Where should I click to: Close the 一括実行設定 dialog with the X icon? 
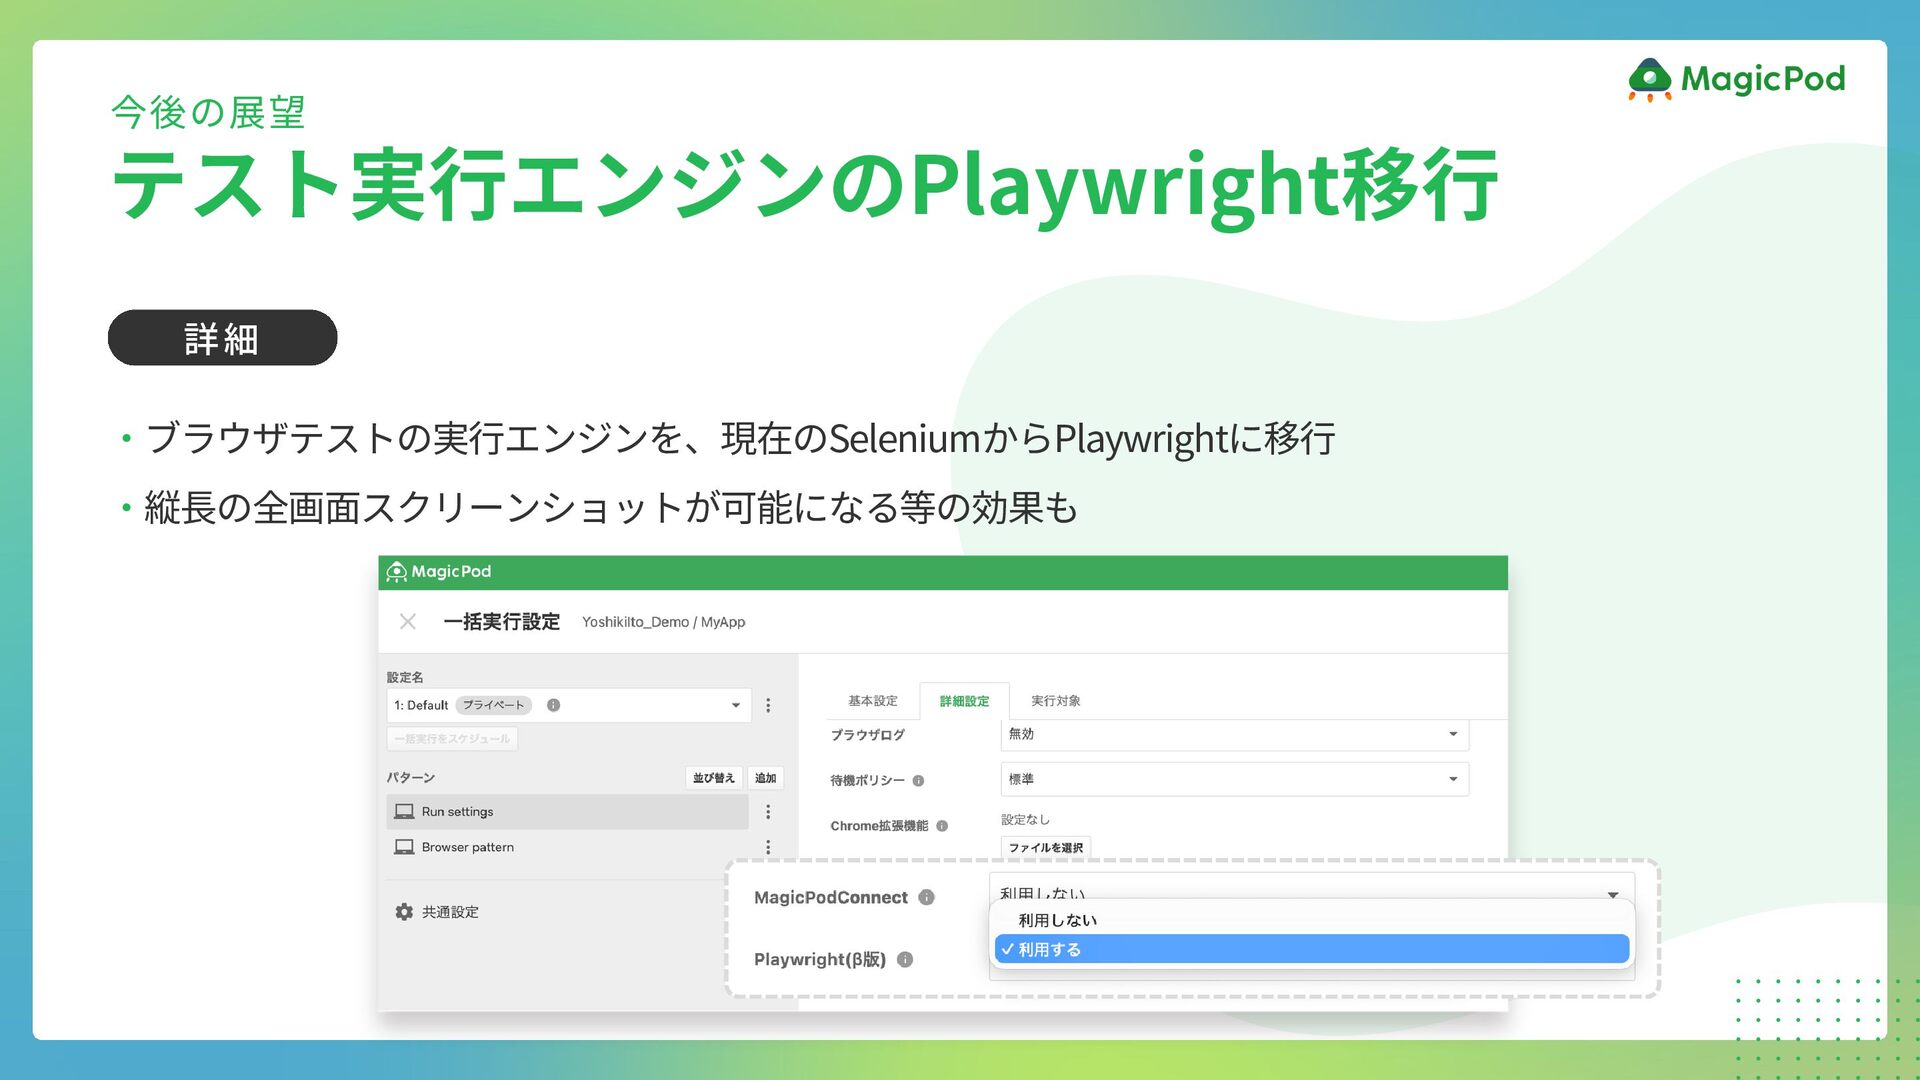pyautogui.click(x=407, y=621)
